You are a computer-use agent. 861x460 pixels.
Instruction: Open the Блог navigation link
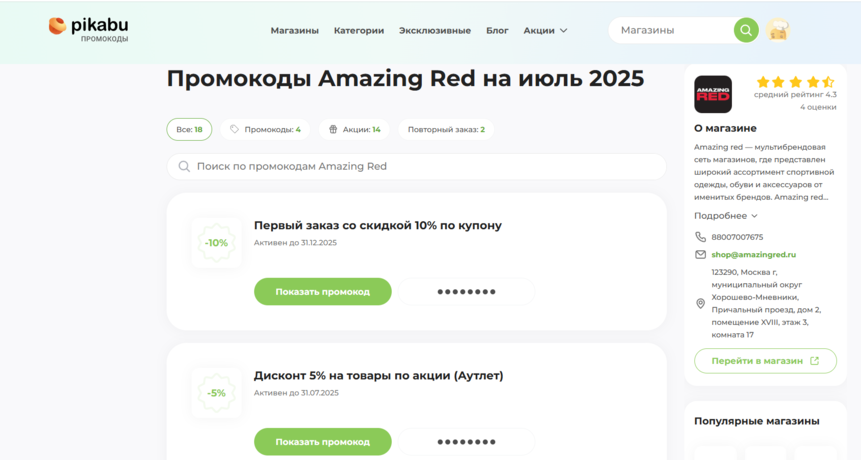point(497,31)
